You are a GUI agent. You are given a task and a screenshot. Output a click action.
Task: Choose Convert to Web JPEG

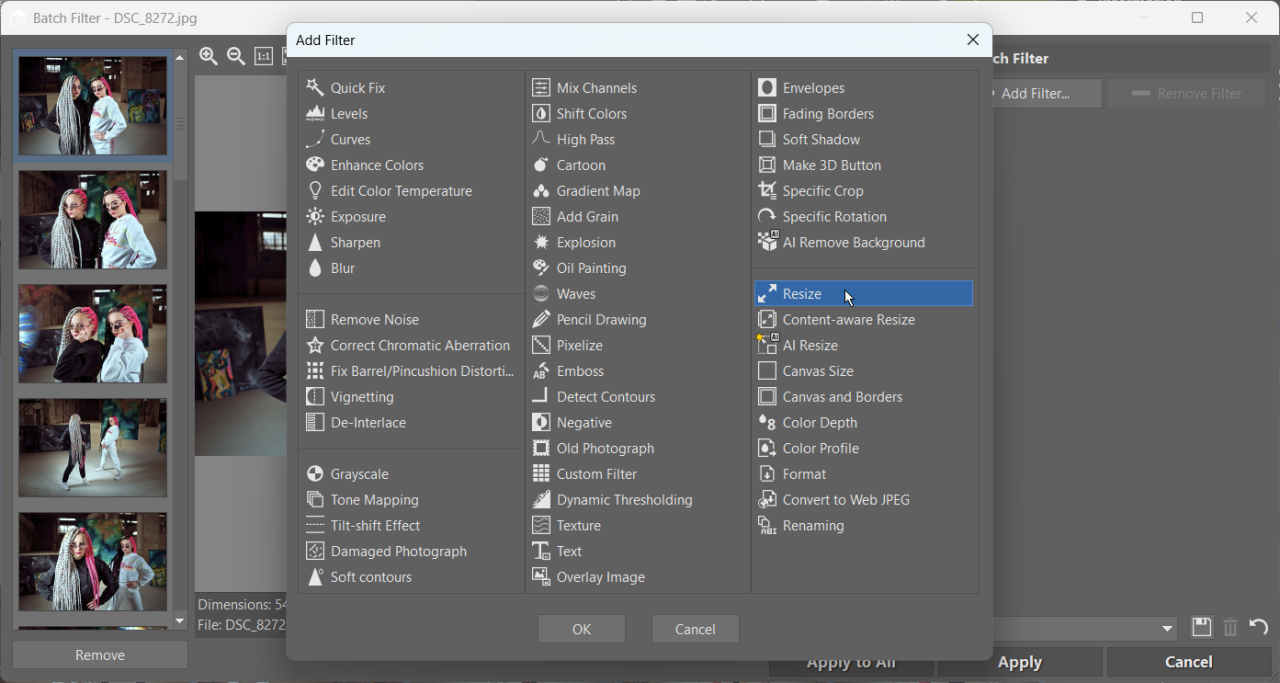pos(846,500)
